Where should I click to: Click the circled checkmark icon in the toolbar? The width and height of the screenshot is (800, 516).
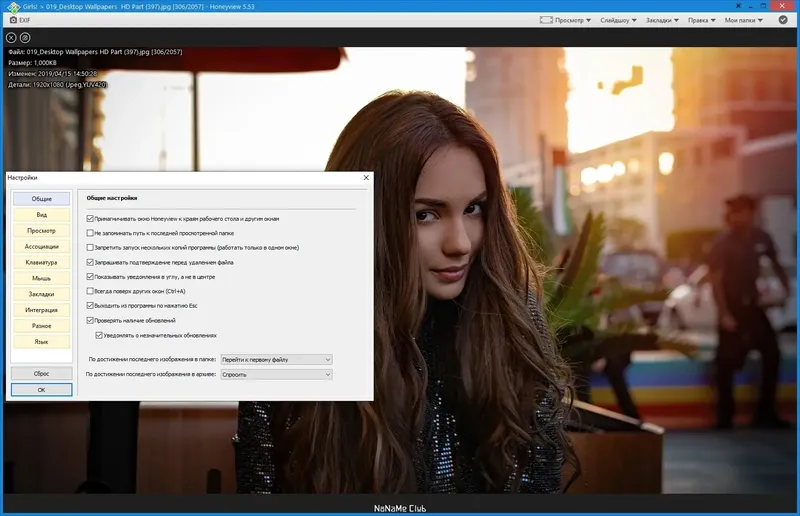pos(783,20)
